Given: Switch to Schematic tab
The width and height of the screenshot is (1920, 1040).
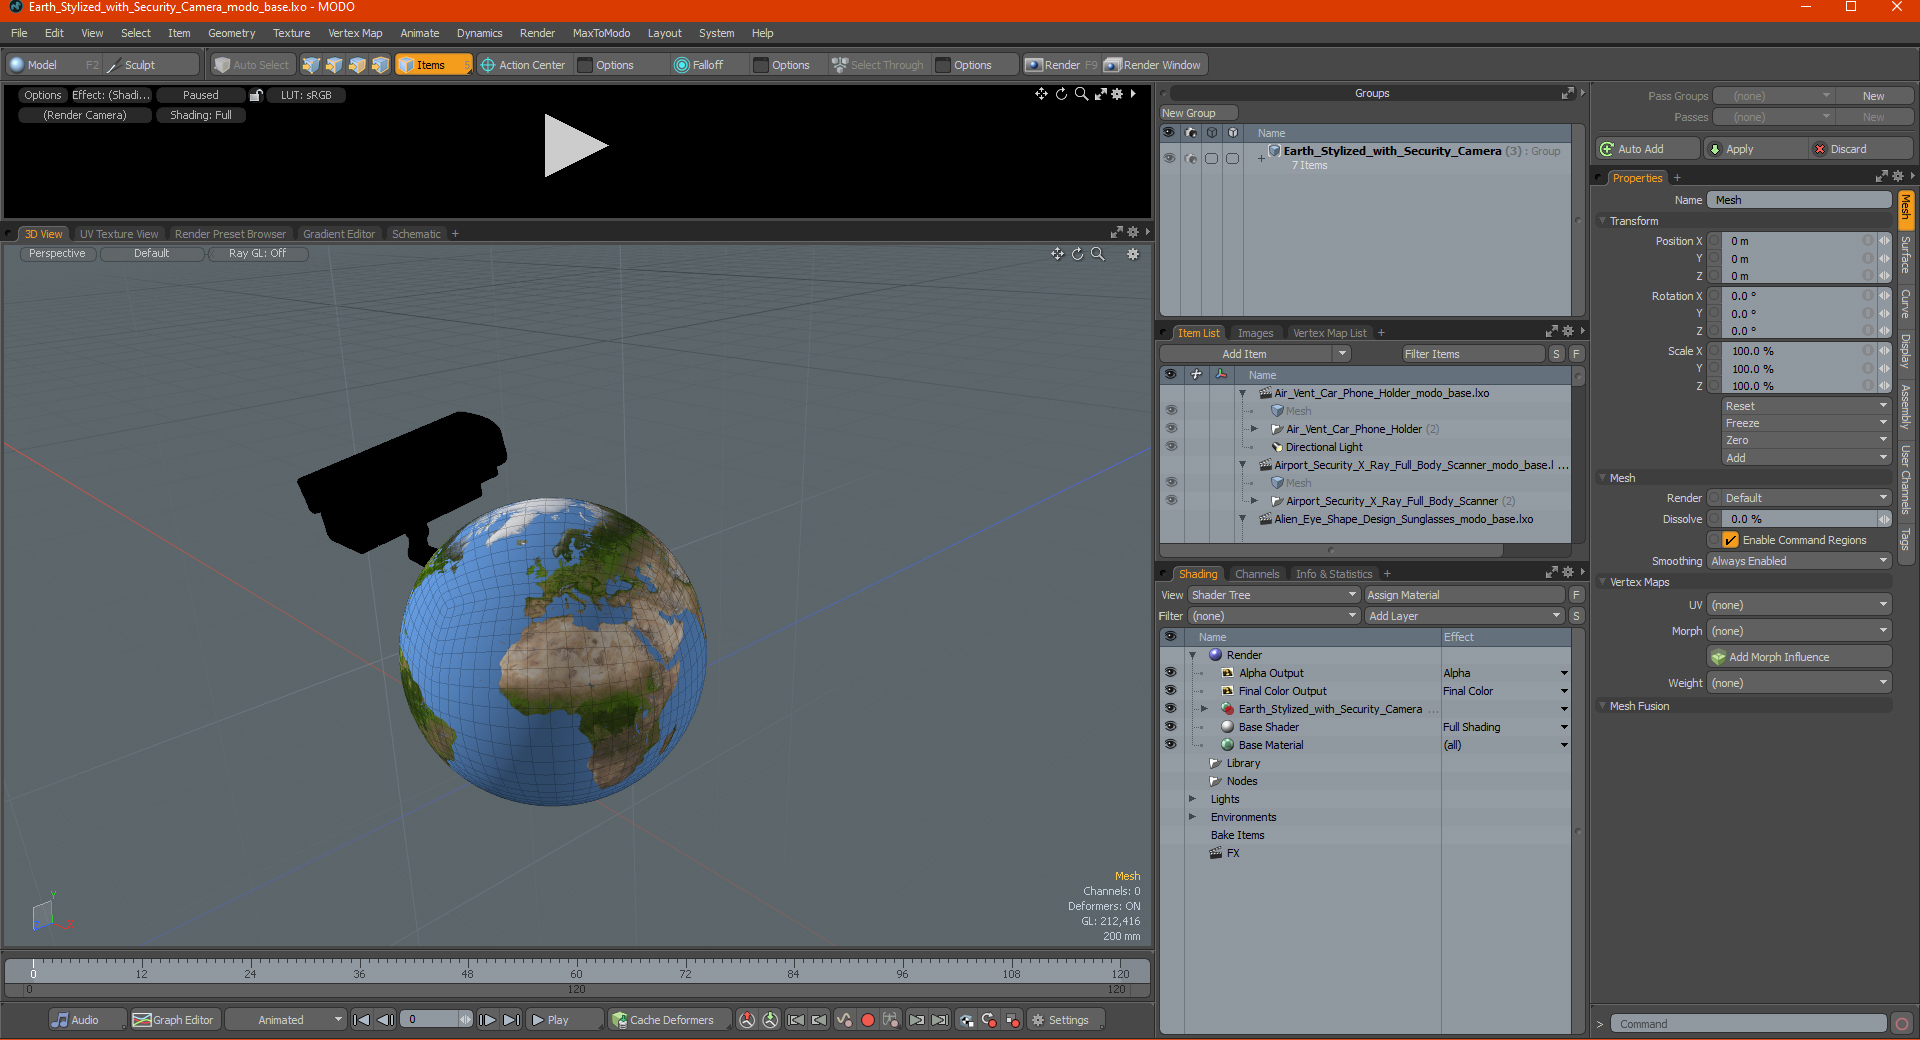Looking at the screenshot, I should [x=416, y=234].
